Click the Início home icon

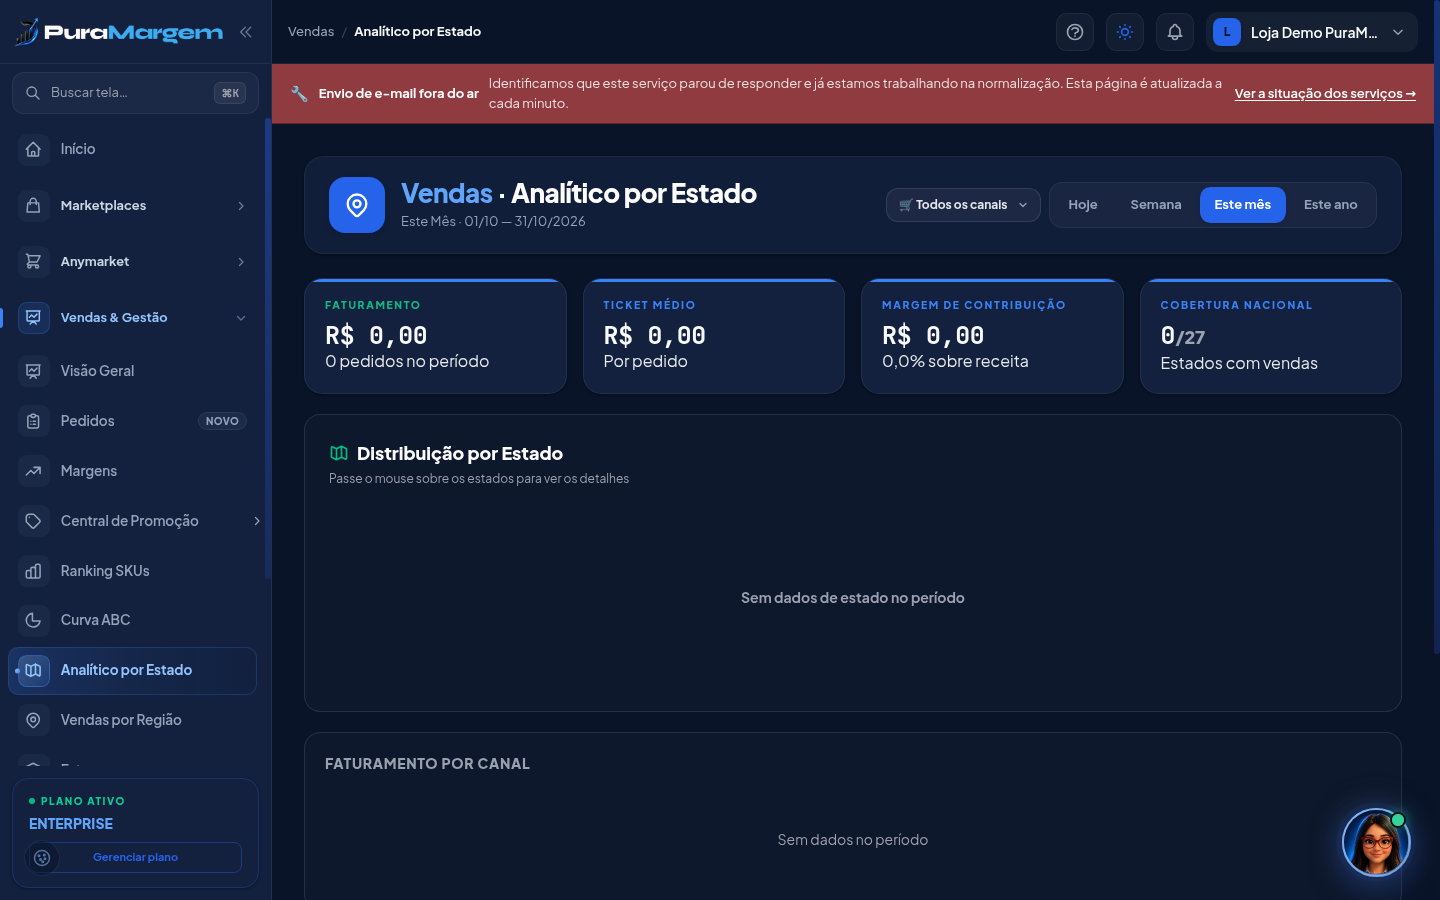(x=33, y=149)
